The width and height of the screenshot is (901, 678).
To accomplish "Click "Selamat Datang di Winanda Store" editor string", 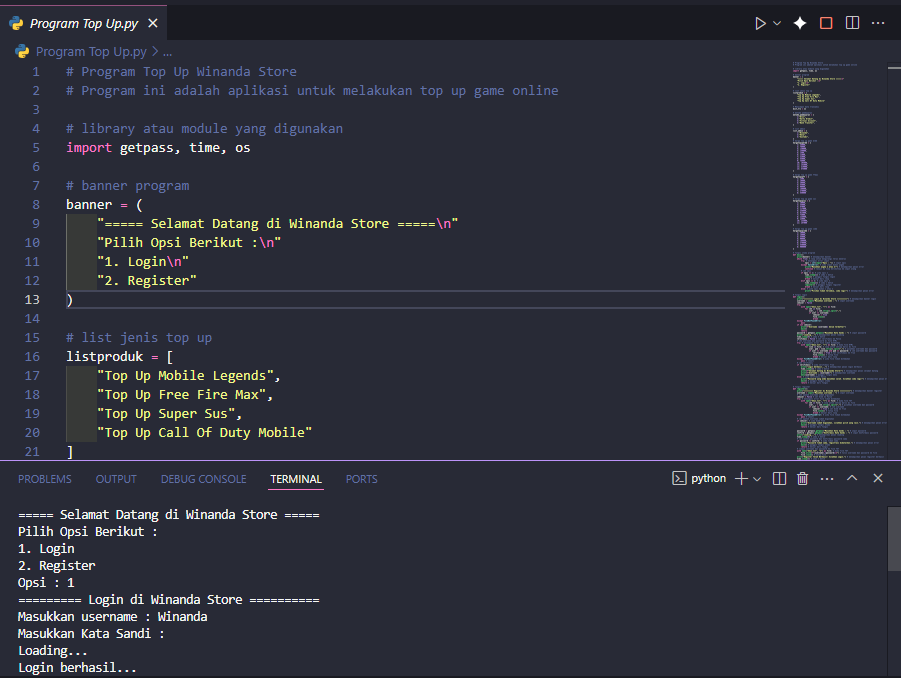I will 278,224.
